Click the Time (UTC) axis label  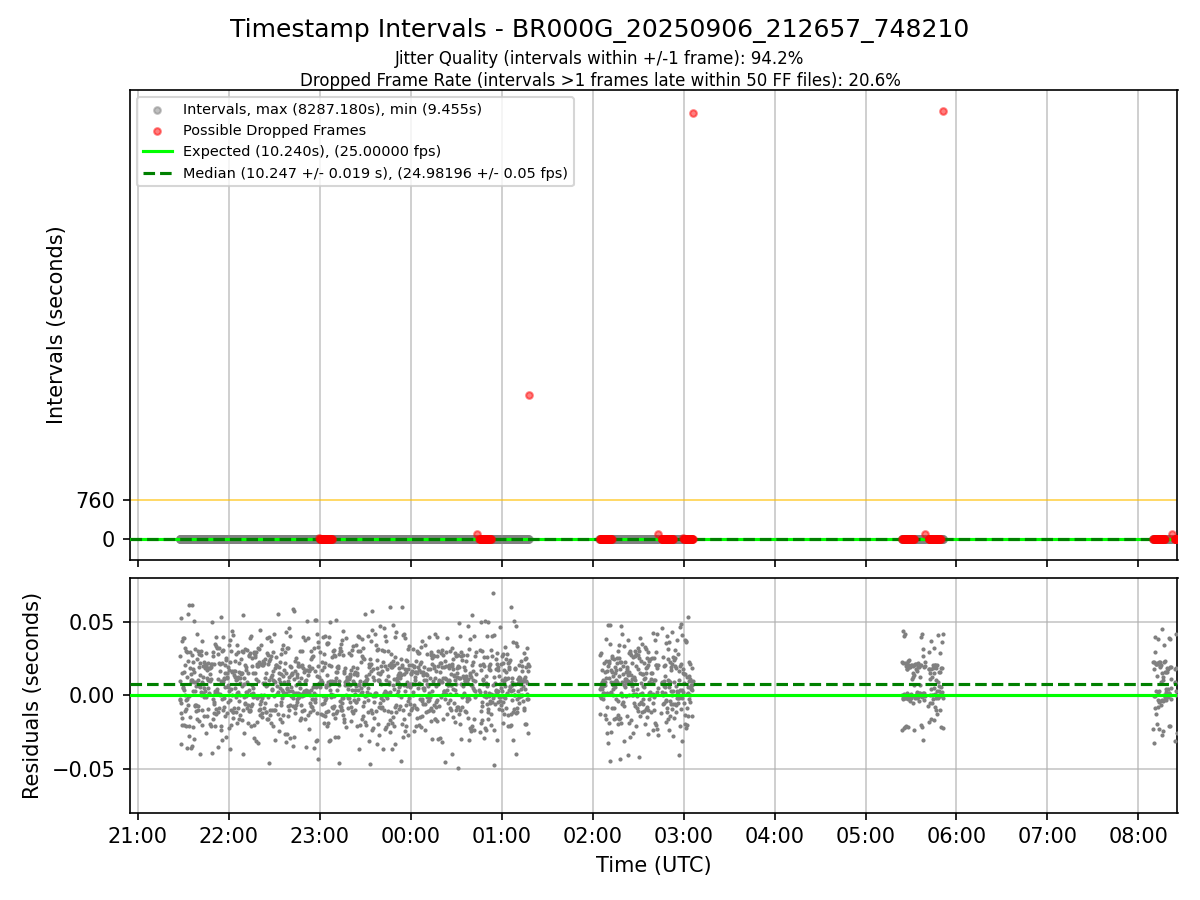coord(654,865)
